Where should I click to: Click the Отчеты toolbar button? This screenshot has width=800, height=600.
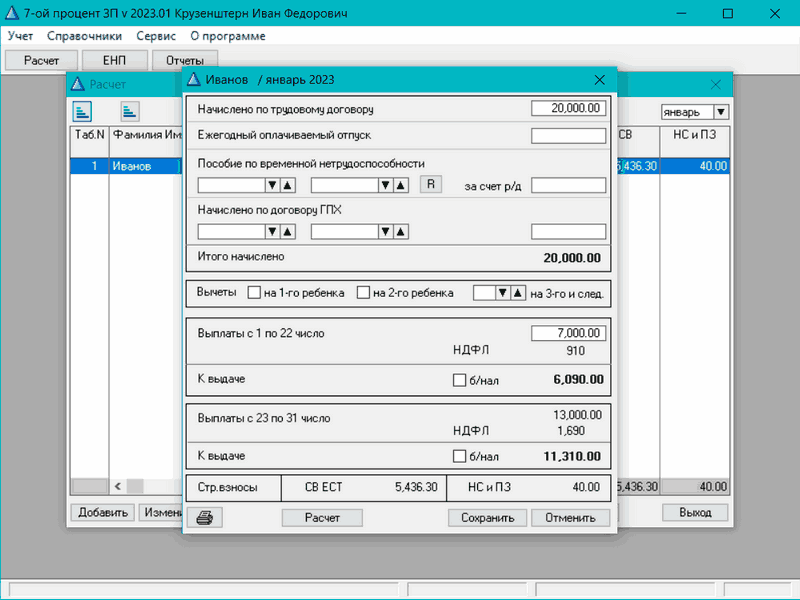[185, 60]
